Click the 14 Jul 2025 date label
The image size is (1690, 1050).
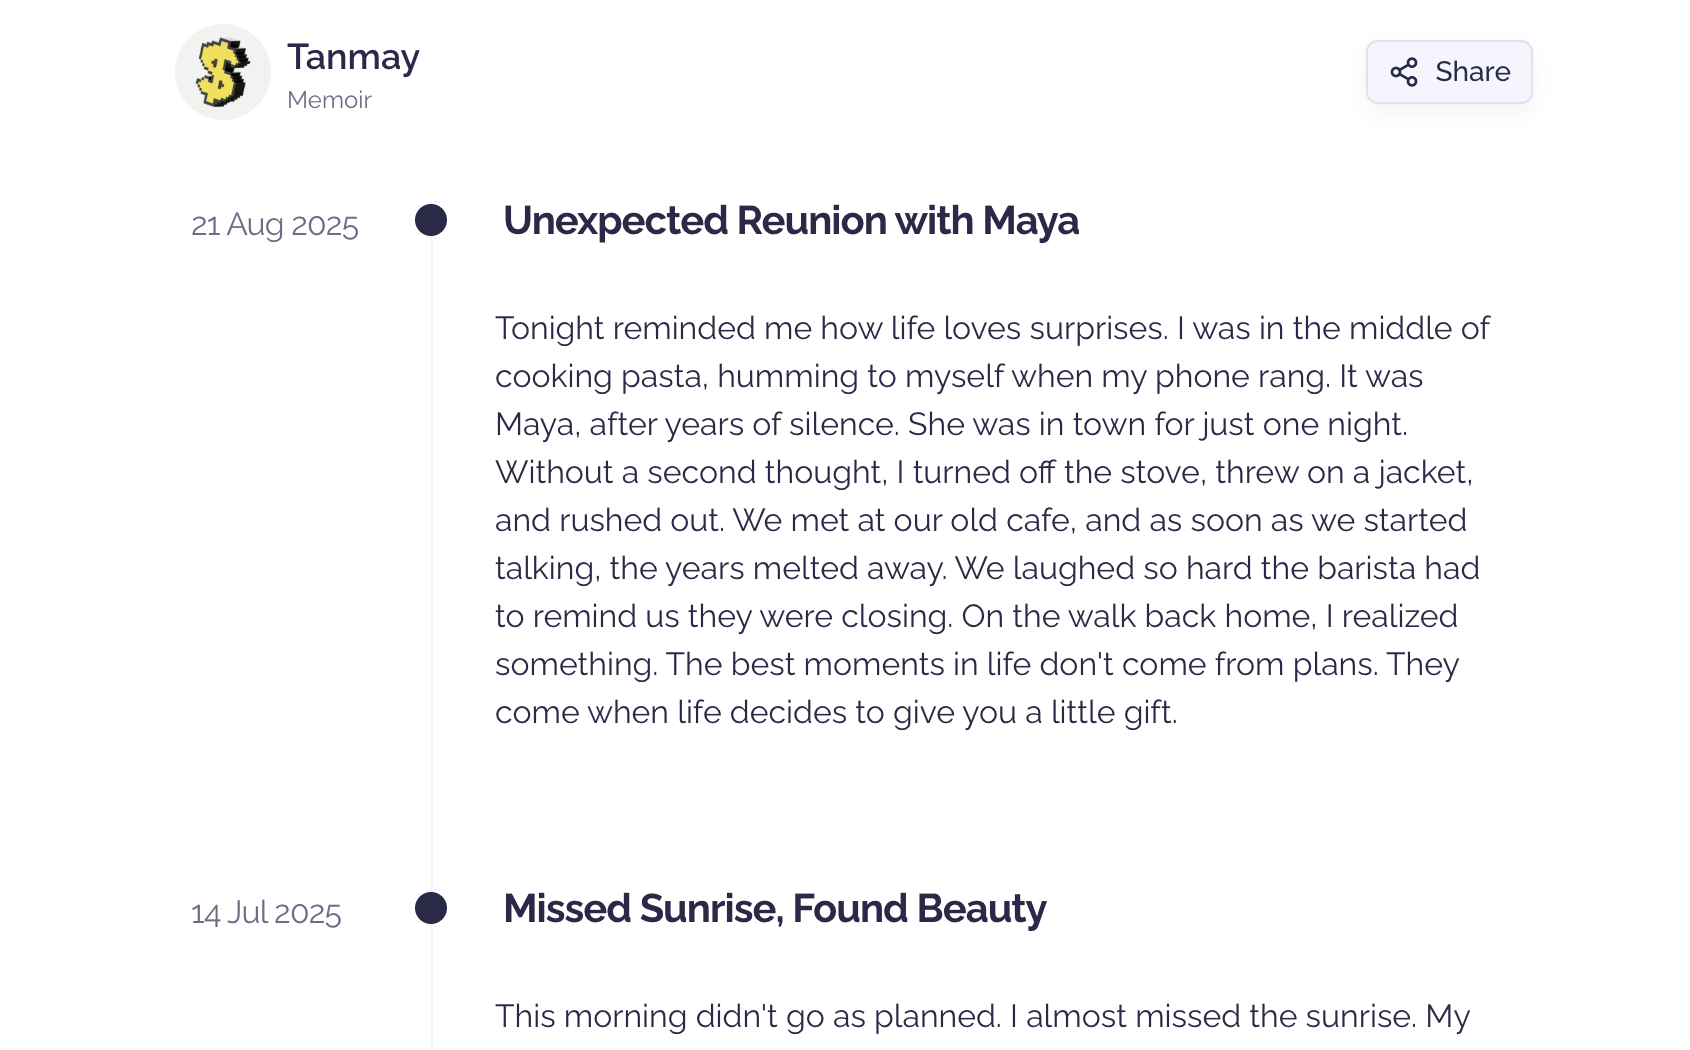[x=266, y=913]
